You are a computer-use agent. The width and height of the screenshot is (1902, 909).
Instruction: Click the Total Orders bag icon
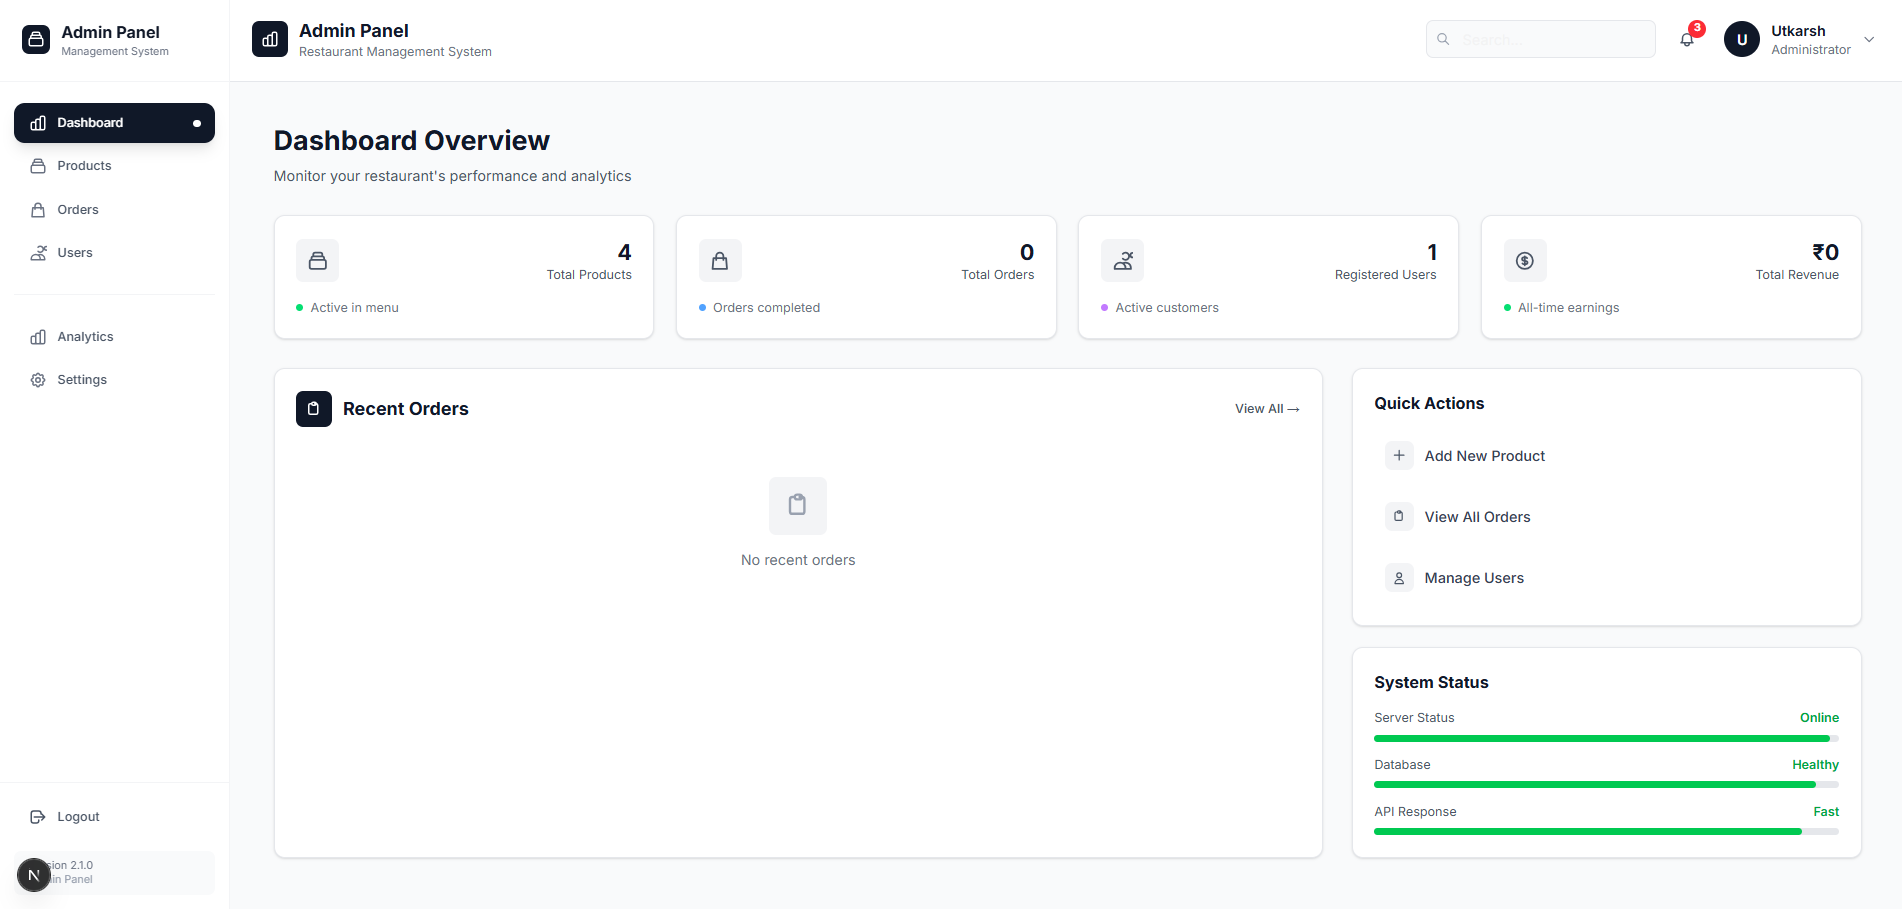719,261
